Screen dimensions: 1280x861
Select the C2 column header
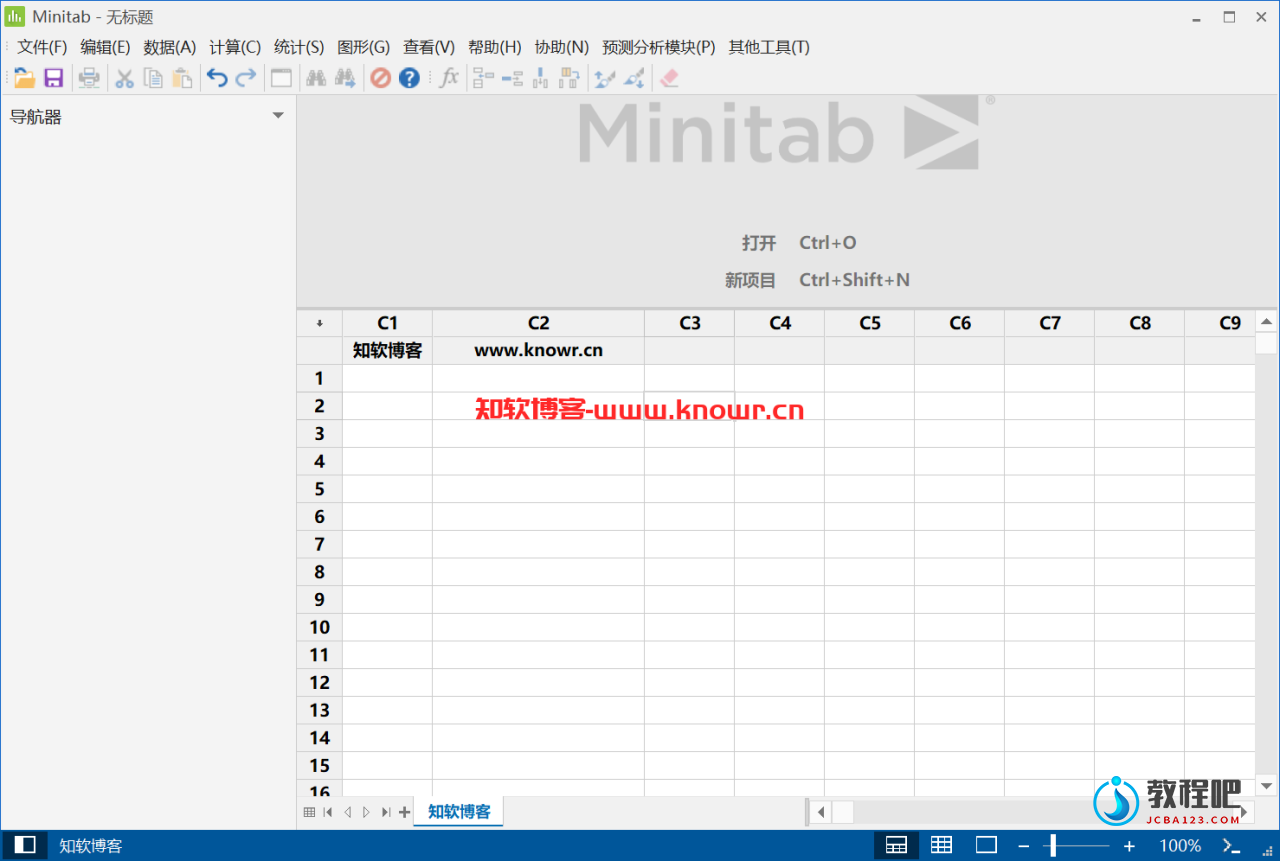tap(538, 323)
